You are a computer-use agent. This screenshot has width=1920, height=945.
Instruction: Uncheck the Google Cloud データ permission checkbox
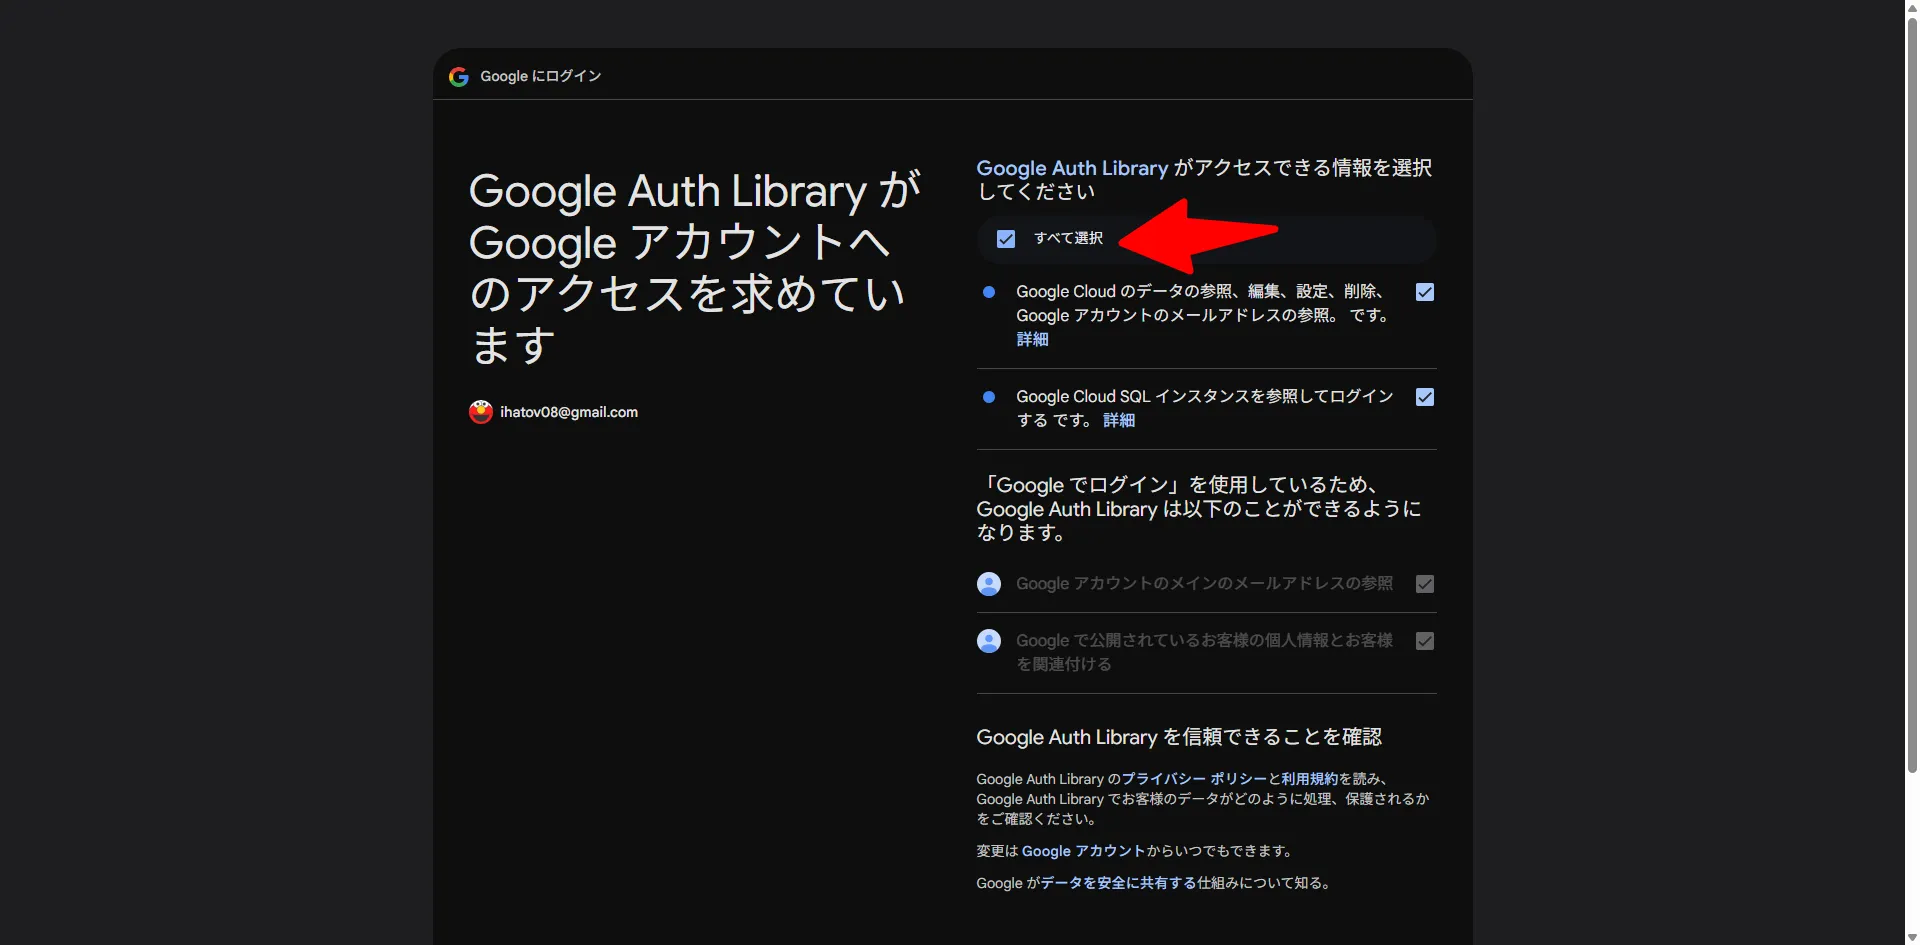[x=1424, y=292]
